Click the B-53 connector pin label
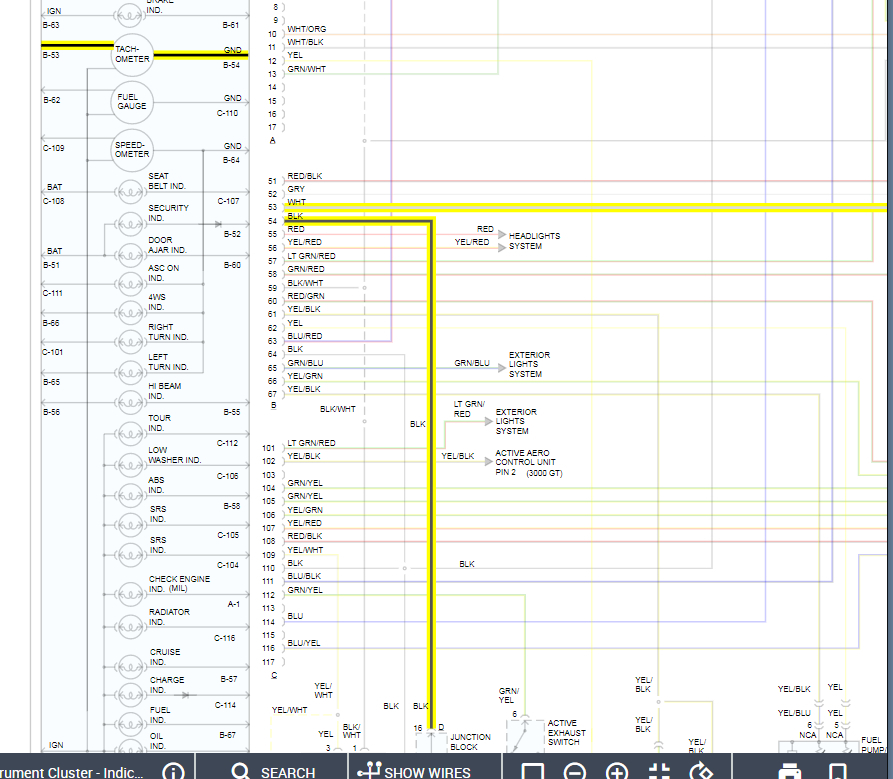The height and width of the screenshot is (779, 893). tap(51, 55)
